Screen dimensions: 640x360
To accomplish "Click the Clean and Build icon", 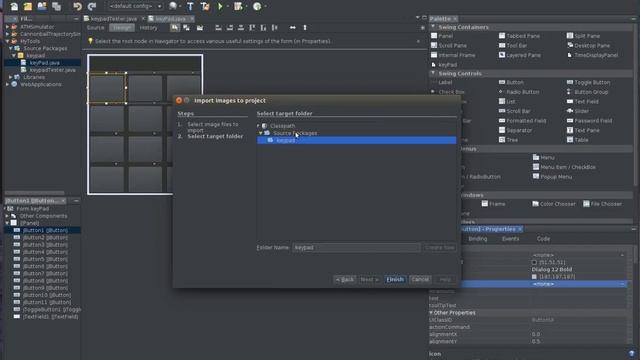I will click(205, 6).
